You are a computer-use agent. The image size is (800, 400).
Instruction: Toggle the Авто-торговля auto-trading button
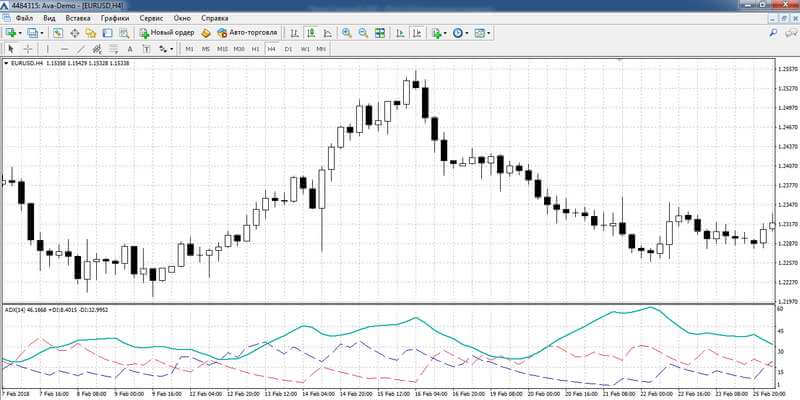click(247, 33)
